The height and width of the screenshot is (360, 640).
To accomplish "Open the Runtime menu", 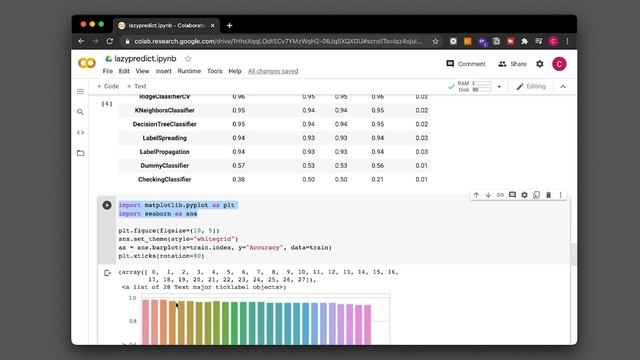I will point(189,71).
